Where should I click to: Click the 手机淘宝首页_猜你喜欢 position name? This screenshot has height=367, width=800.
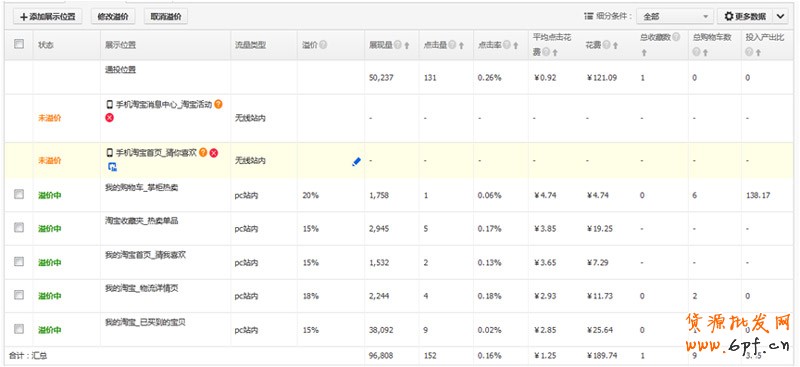coord(156,152)
